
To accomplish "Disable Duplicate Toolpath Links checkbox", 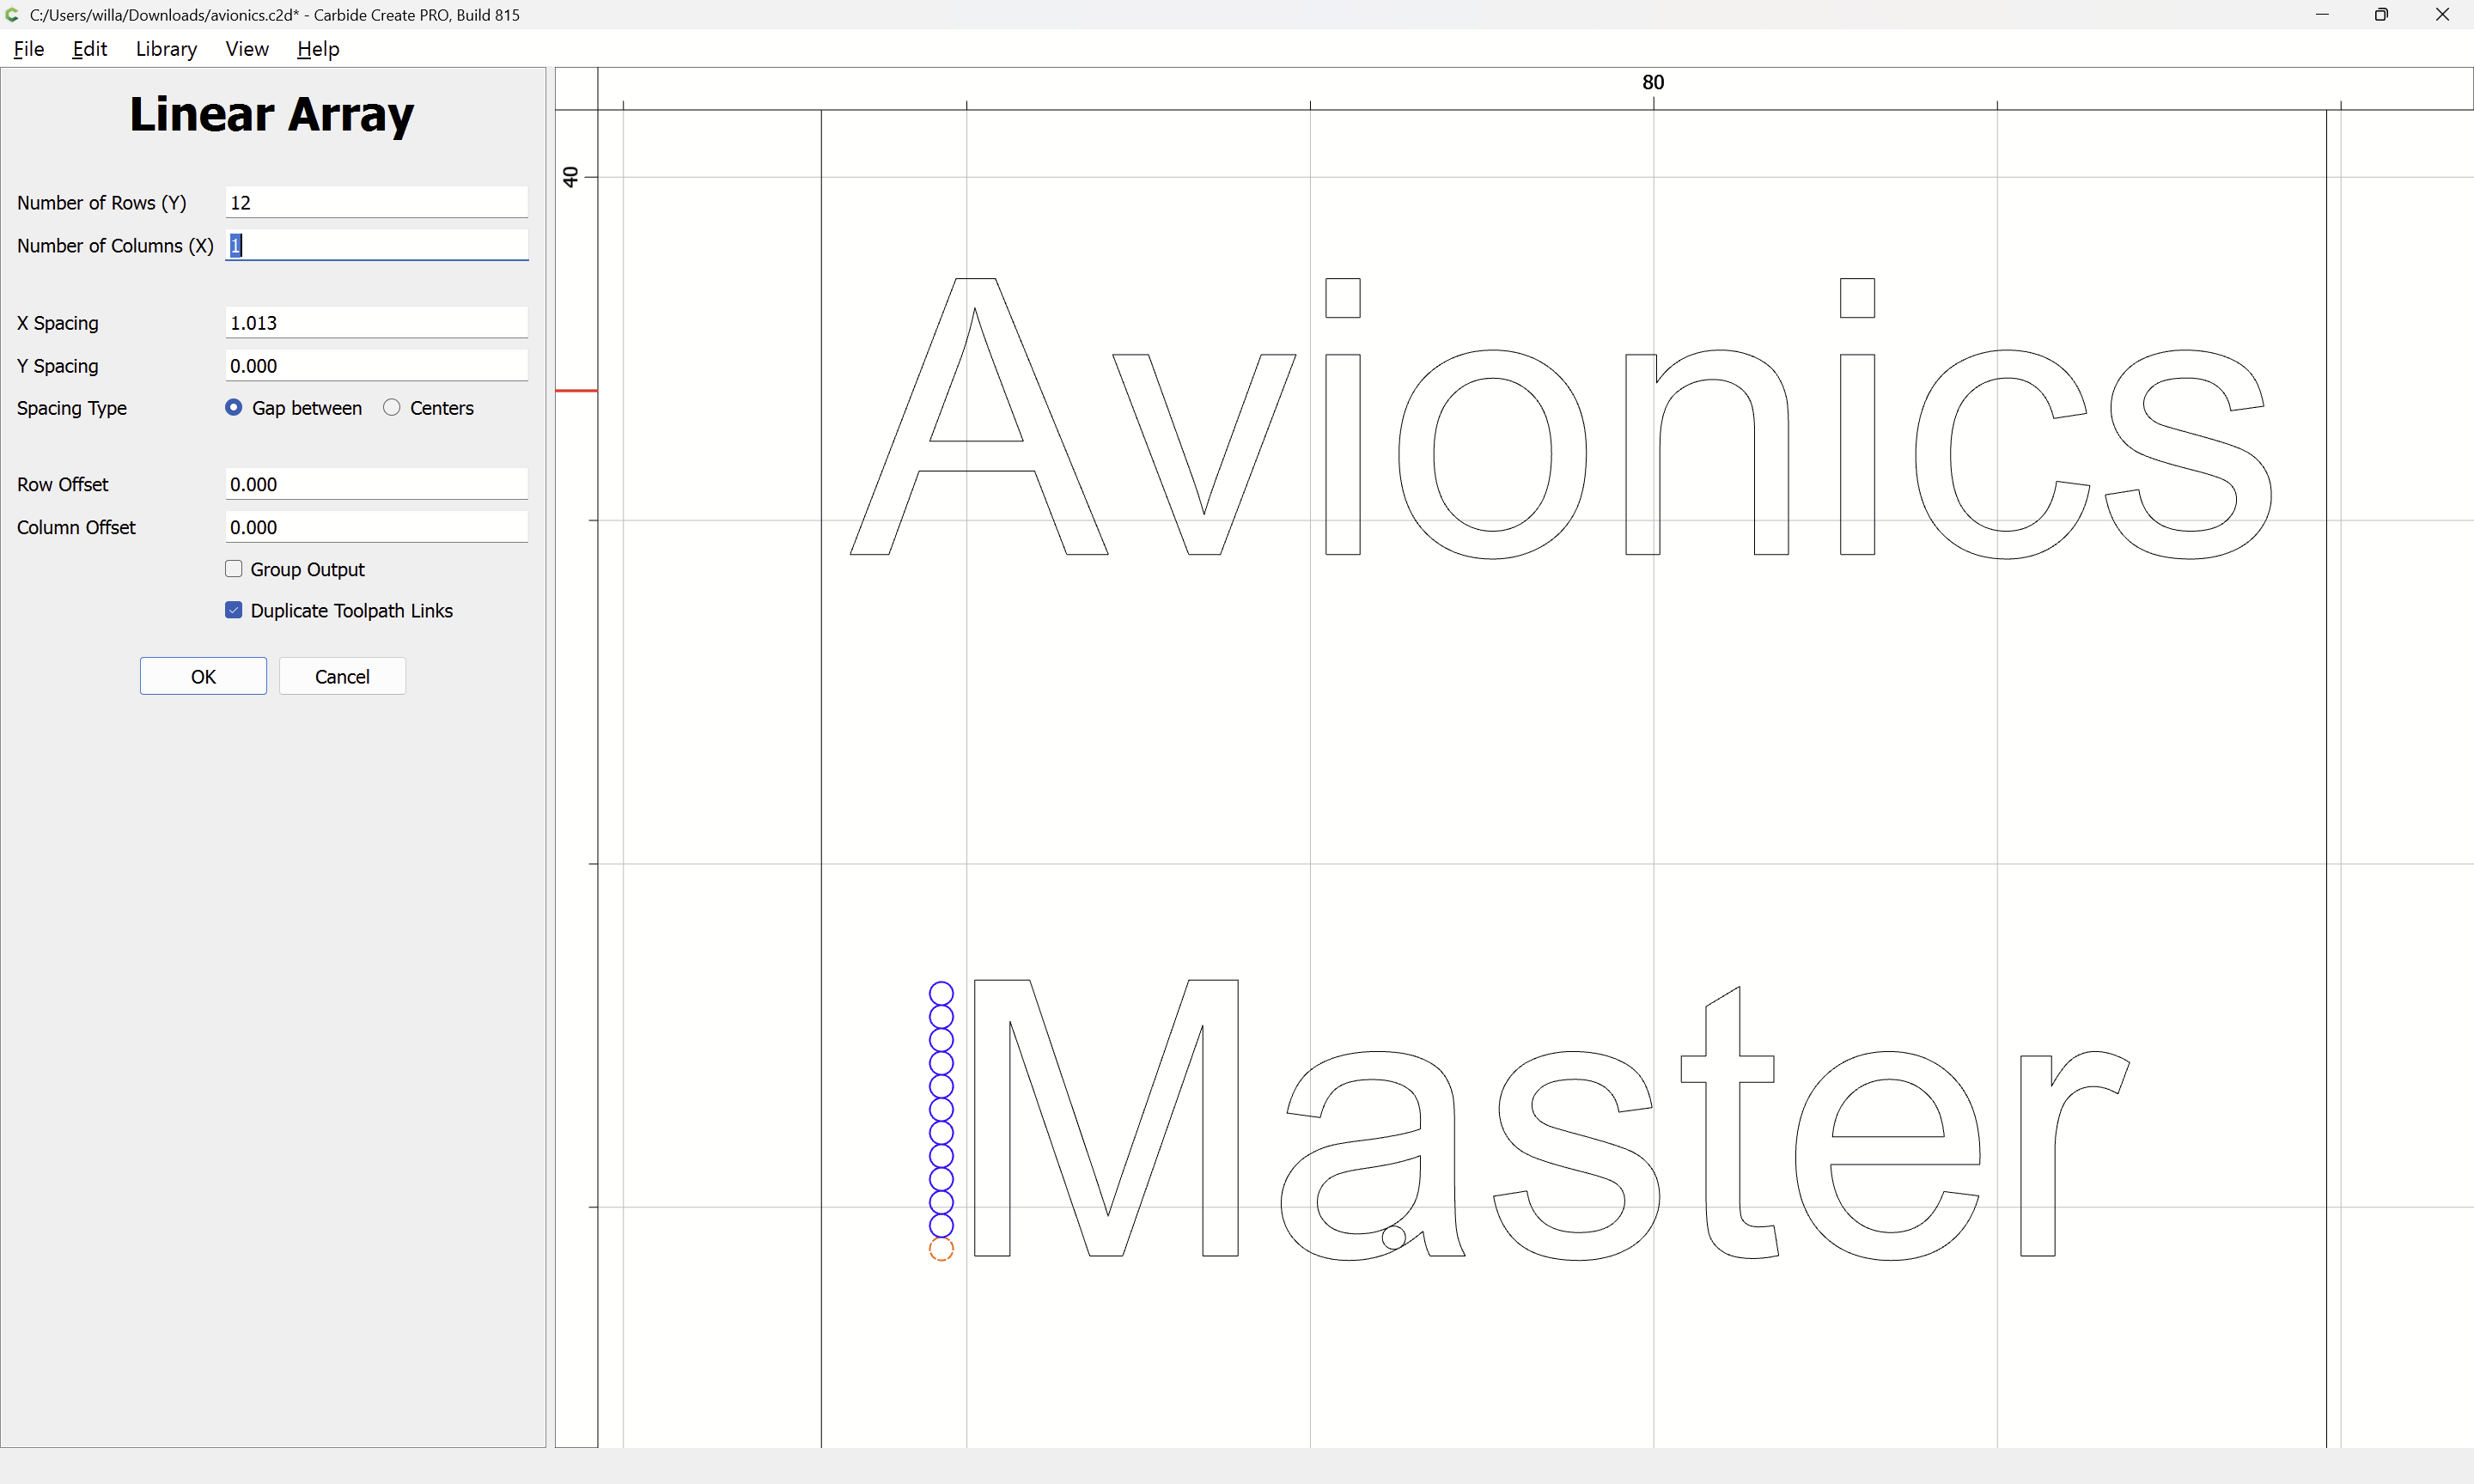I will tap(234, 610).
